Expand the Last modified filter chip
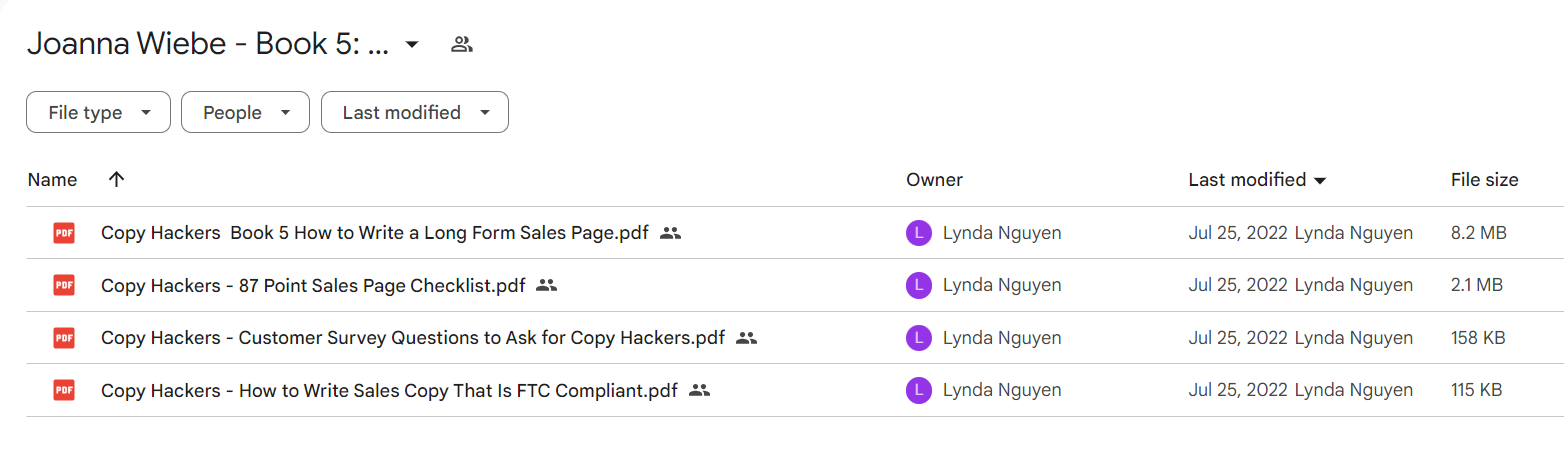Screen dimensions: 1564x474 pyautogui.click(x=415, y=112)
